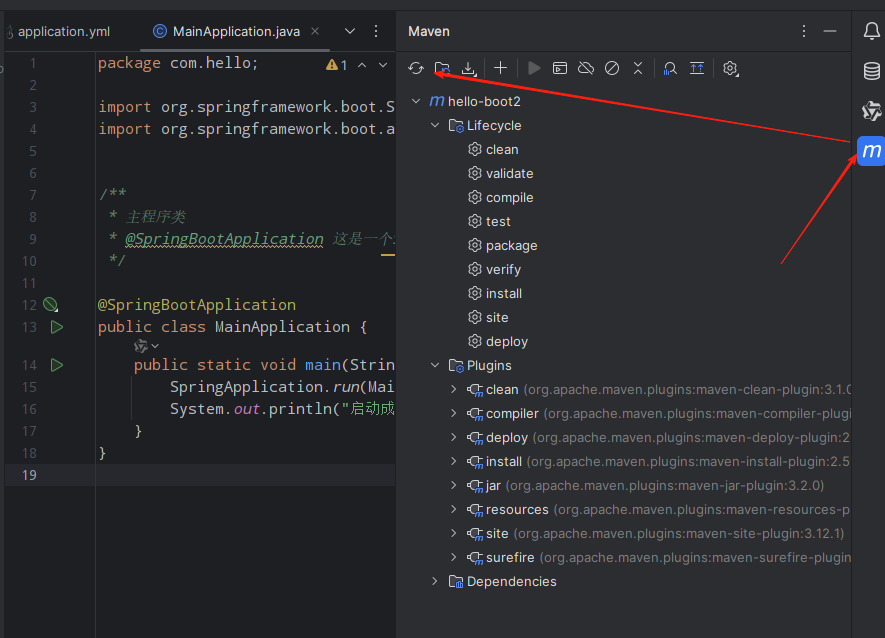Expand deploy plugin node
Image resolution: width=885 pixels, height=638 pixels.
coord(454,437)
